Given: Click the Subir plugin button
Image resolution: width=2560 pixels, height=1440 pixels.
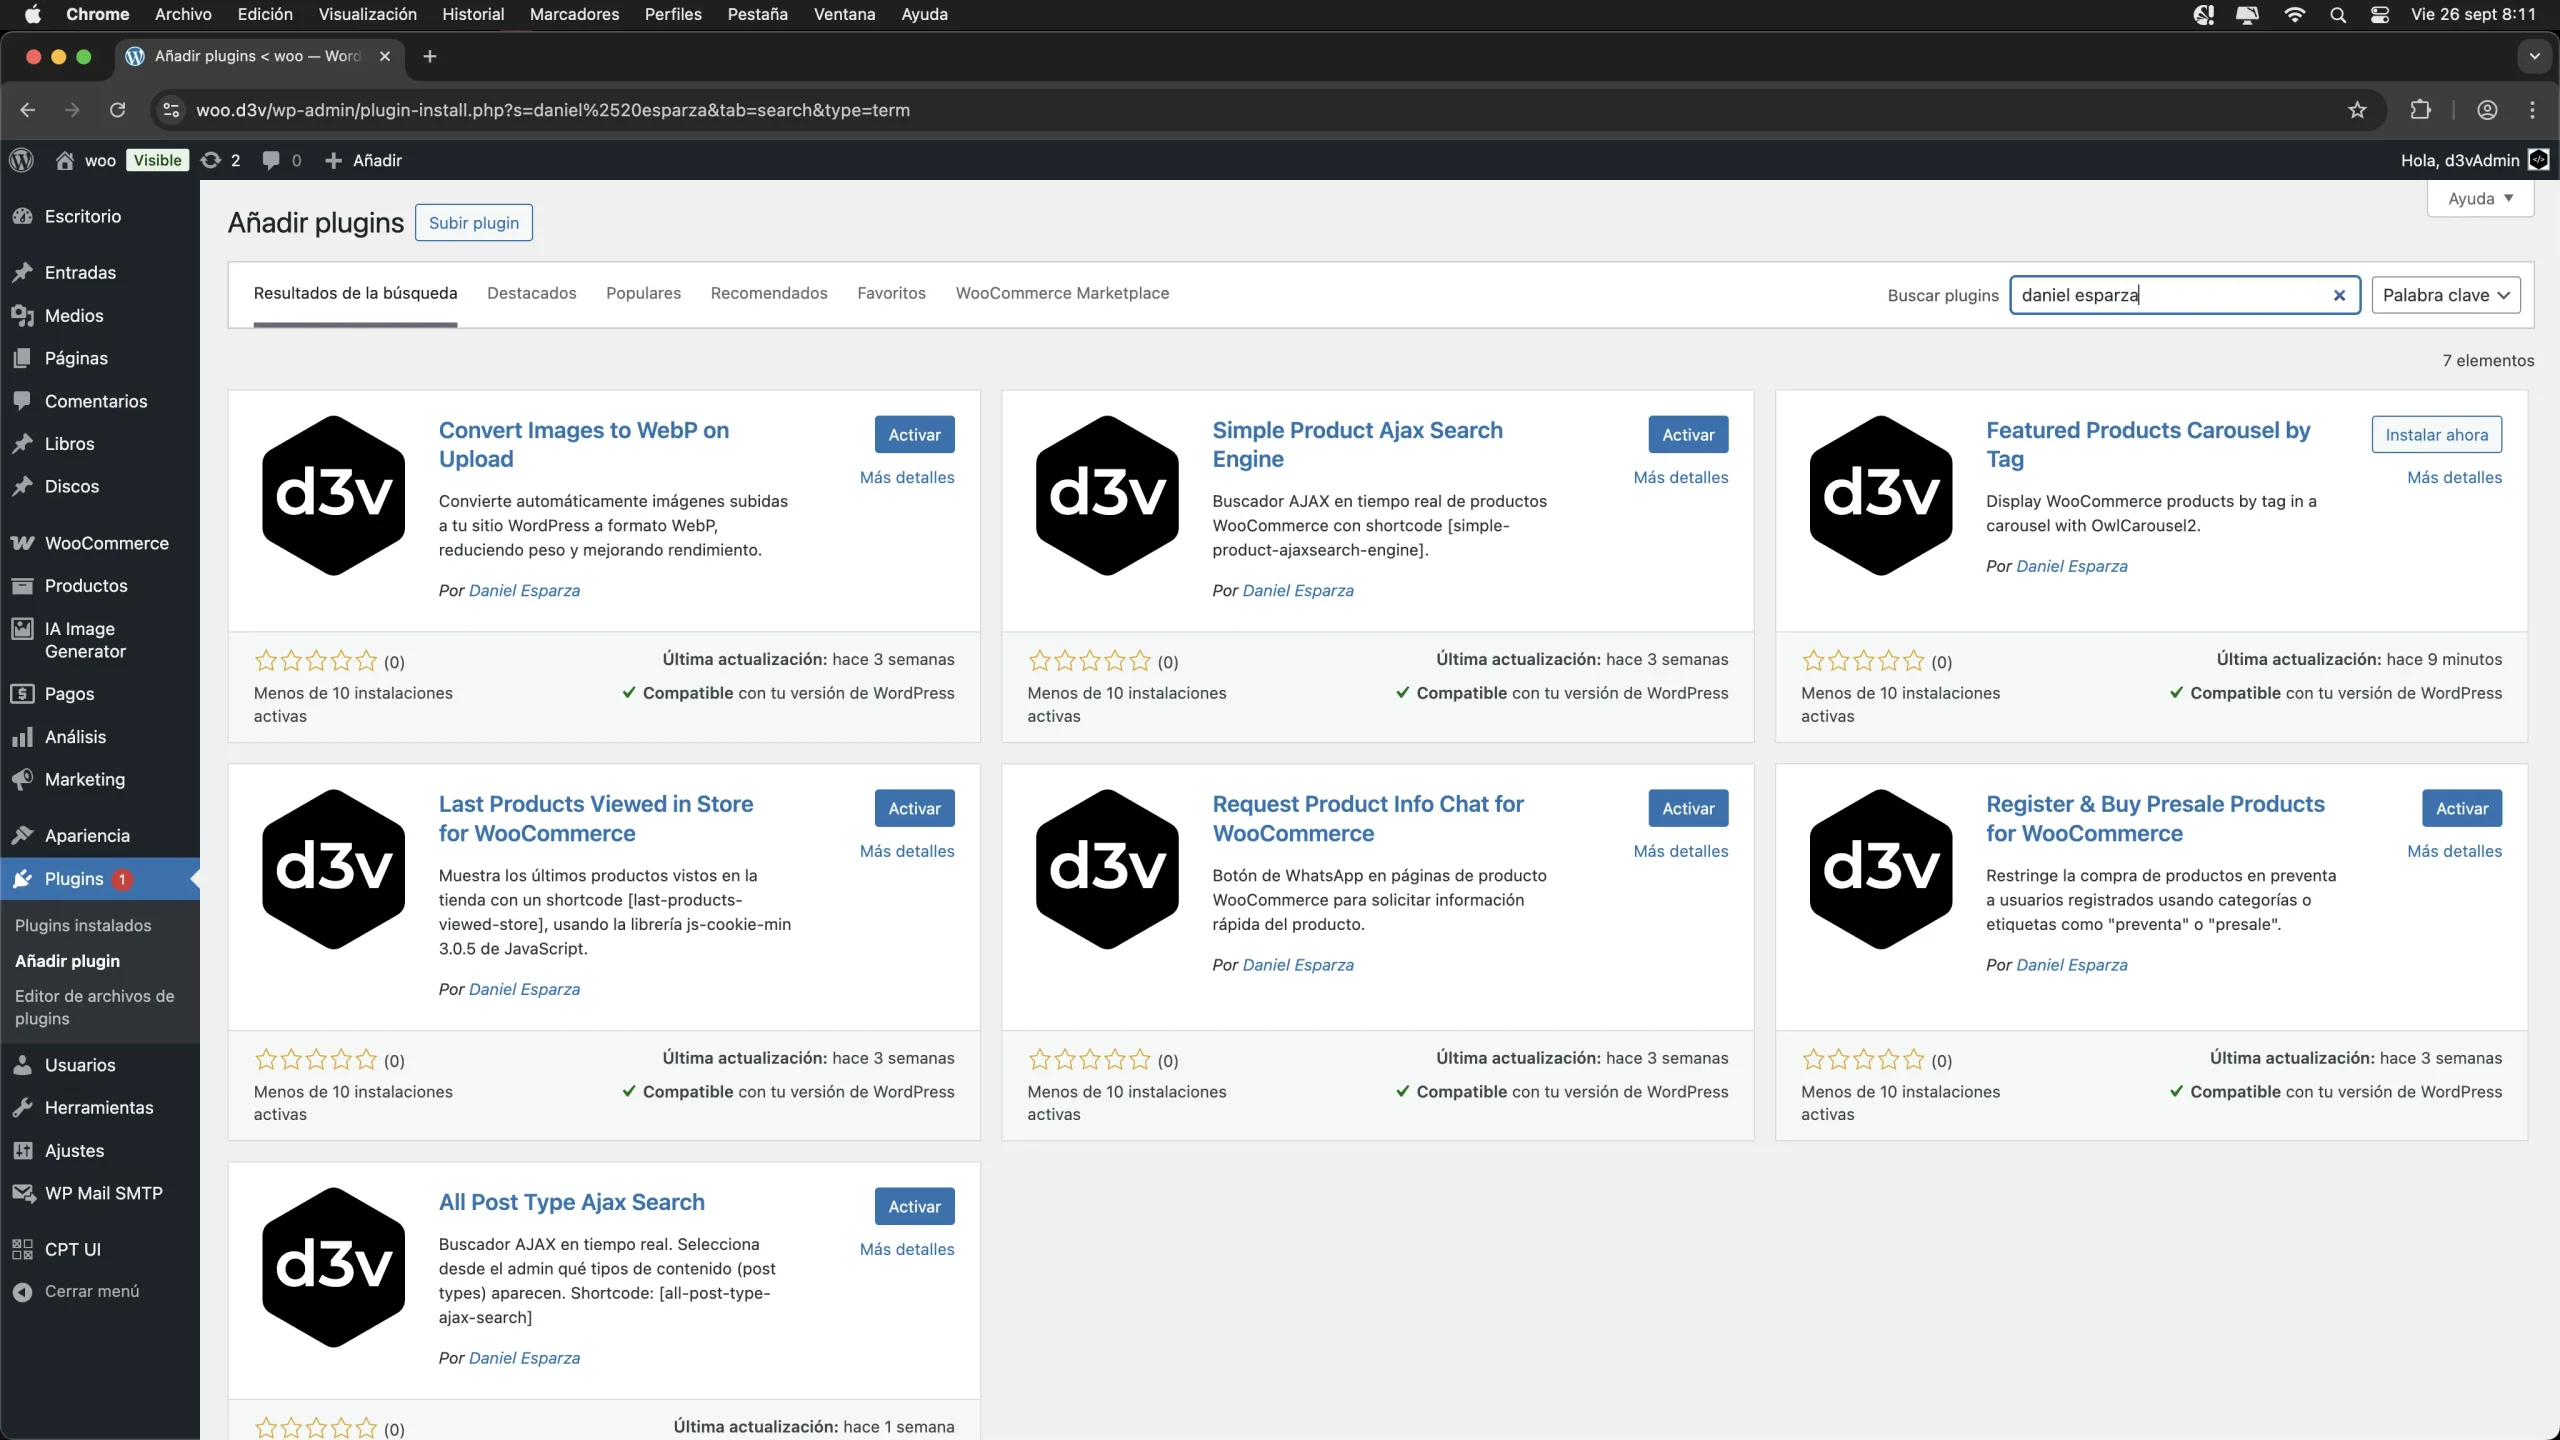Looking at the screenshot, I should click(x=474, y=223).
